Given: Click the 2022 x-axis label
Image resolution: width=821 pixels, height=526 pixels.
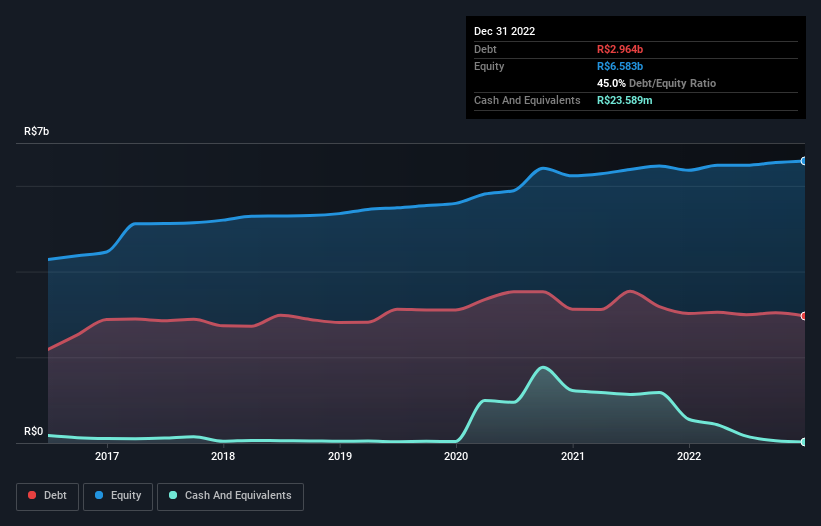Looking at the screenshot, I should (689, 456).
